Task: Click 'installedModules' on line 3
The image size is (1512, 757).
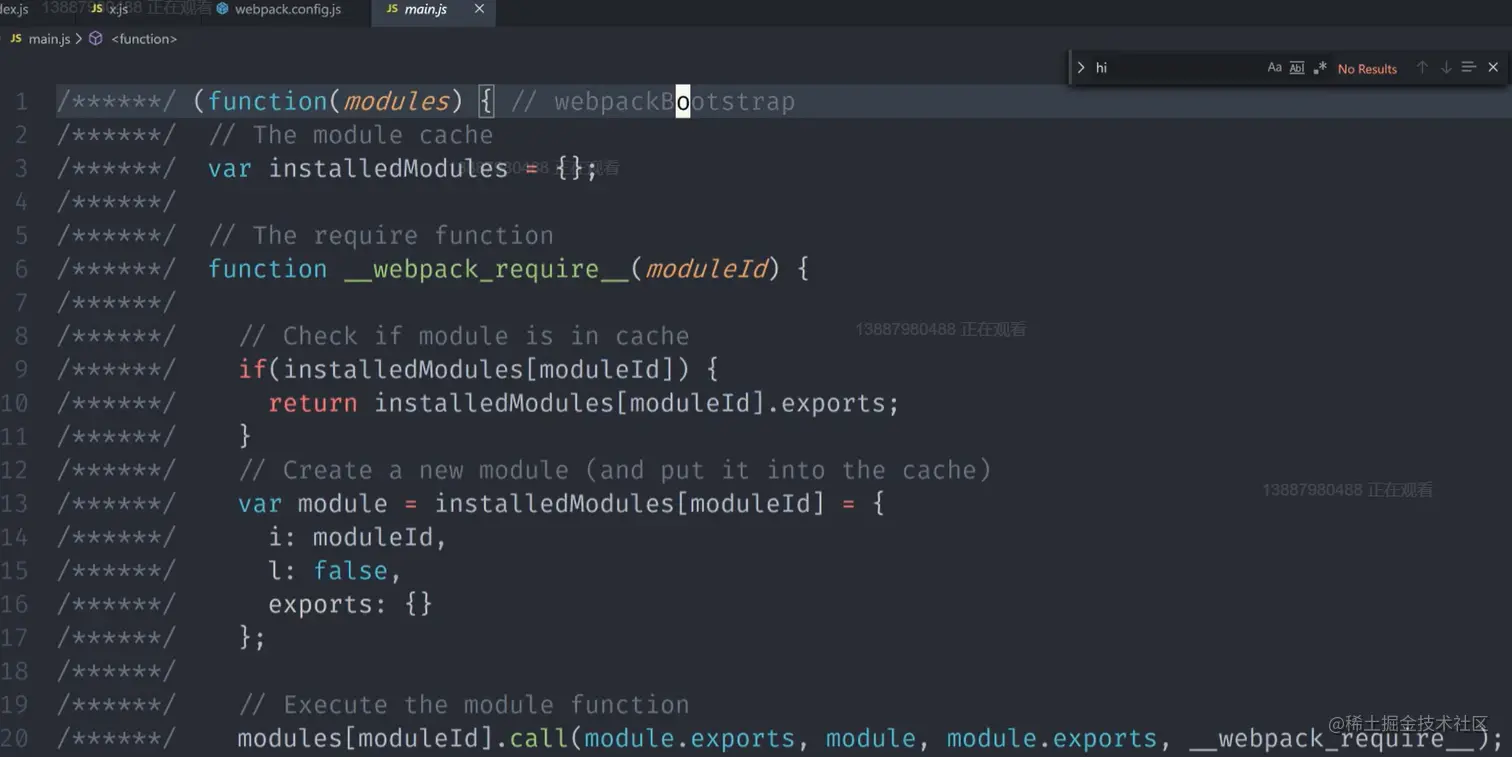Action: click(388, 168)
